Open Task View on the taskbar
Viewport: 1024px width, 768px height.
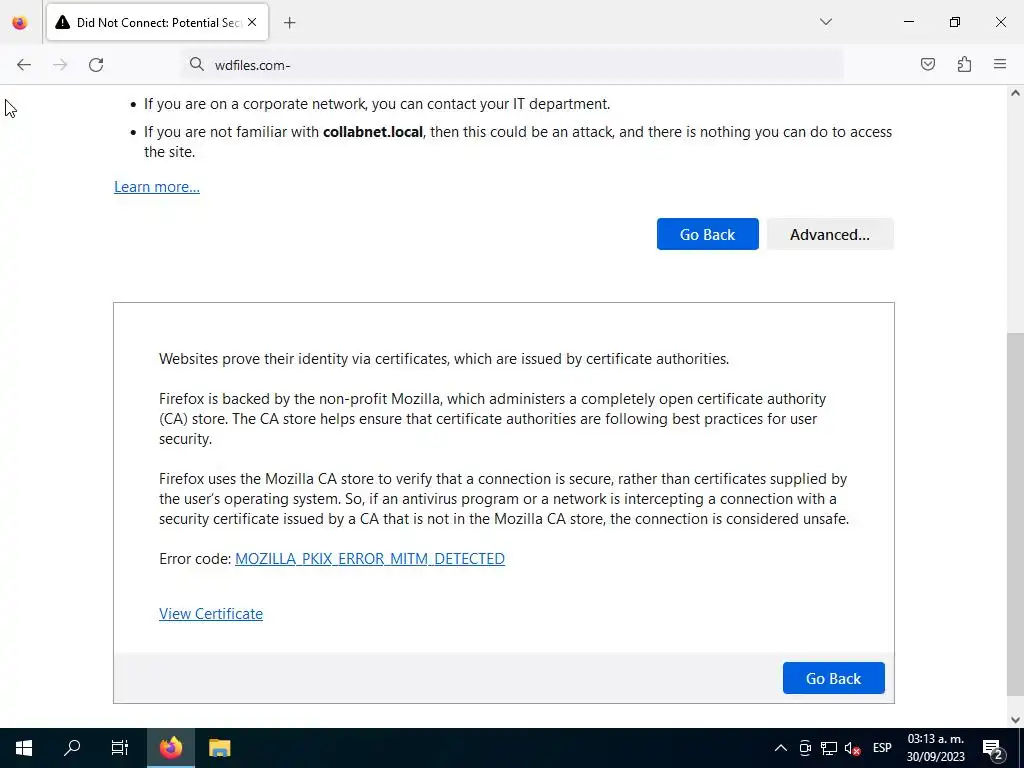click(120, 748)
